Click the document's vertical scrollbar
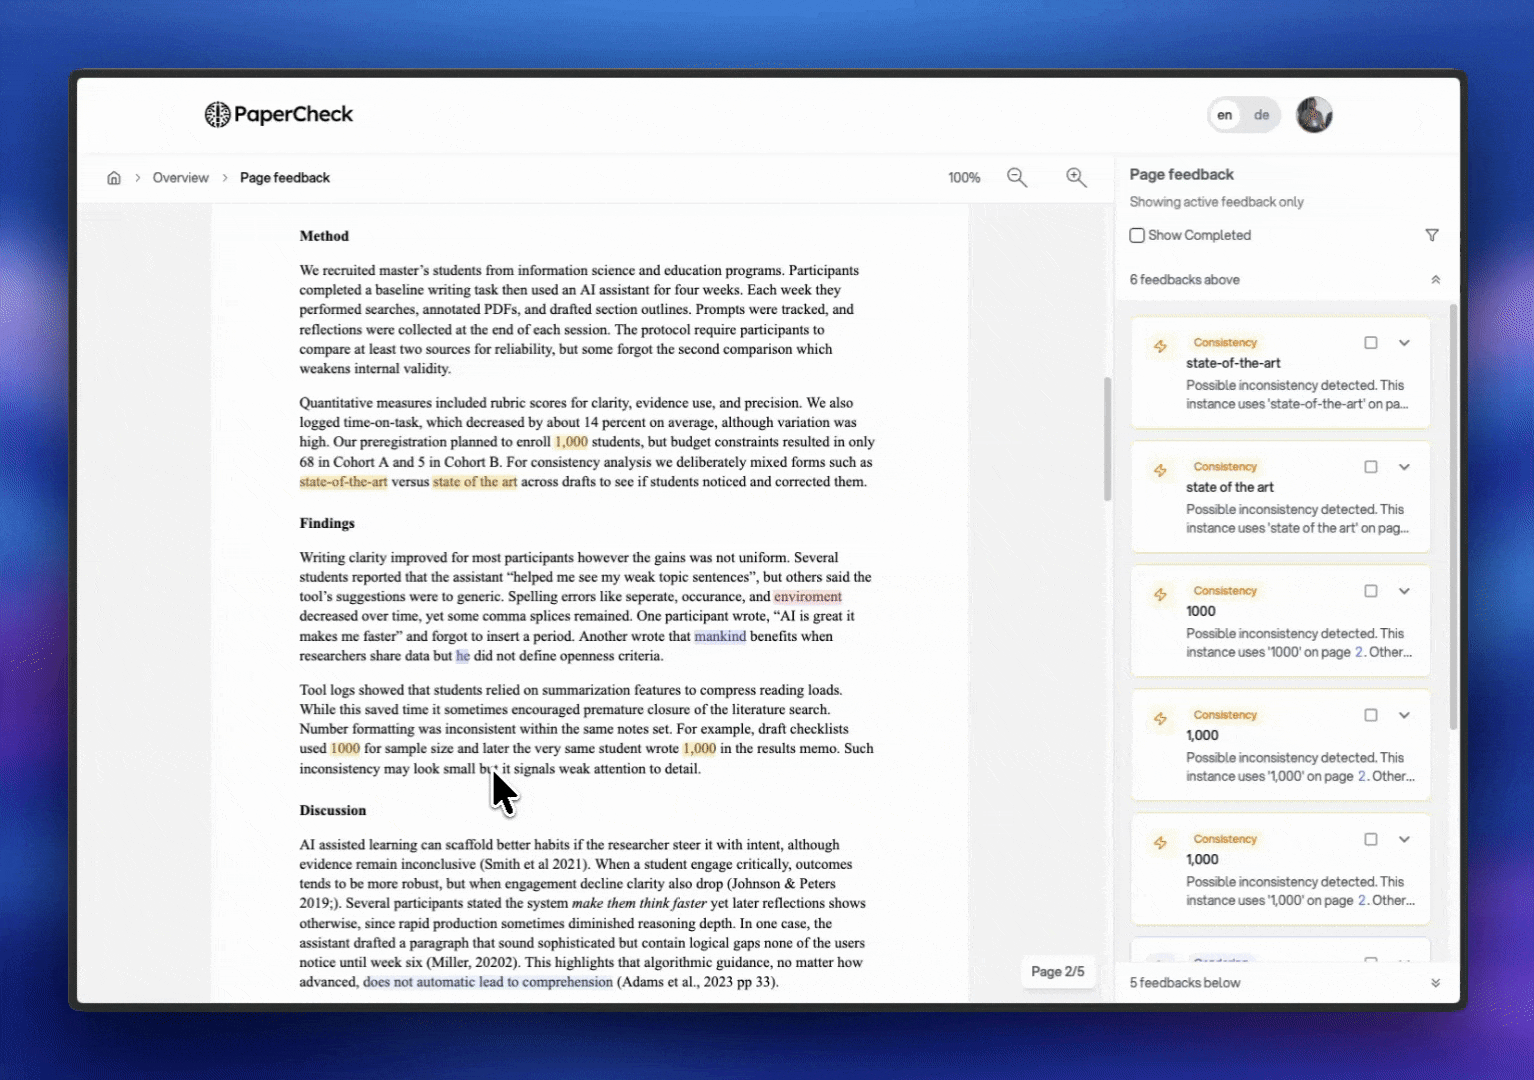Image resolution: width=1534 pixels, height=1080 pixels. 1107,439
